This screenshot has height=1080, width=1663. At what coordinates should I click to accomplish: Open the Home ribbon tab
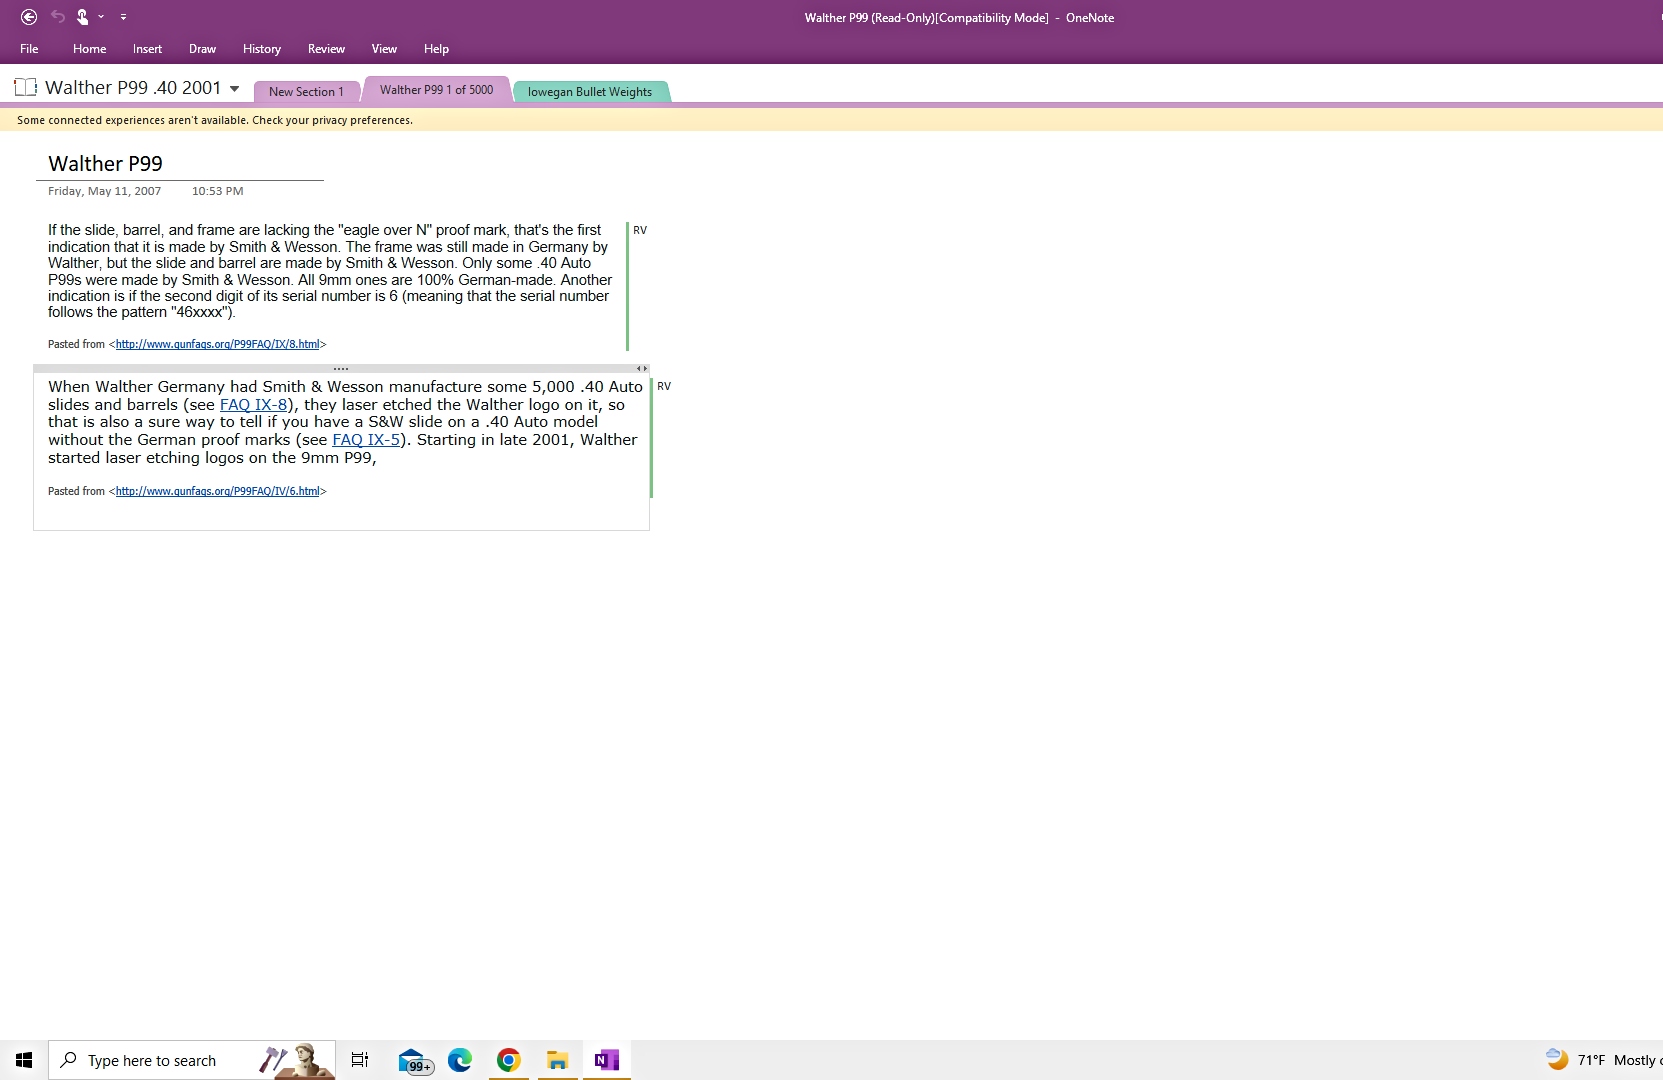[89, 49]
